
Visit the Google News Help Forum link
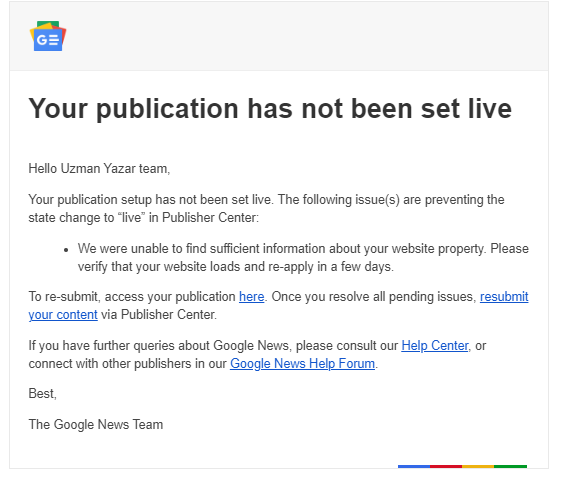(302, 364)
